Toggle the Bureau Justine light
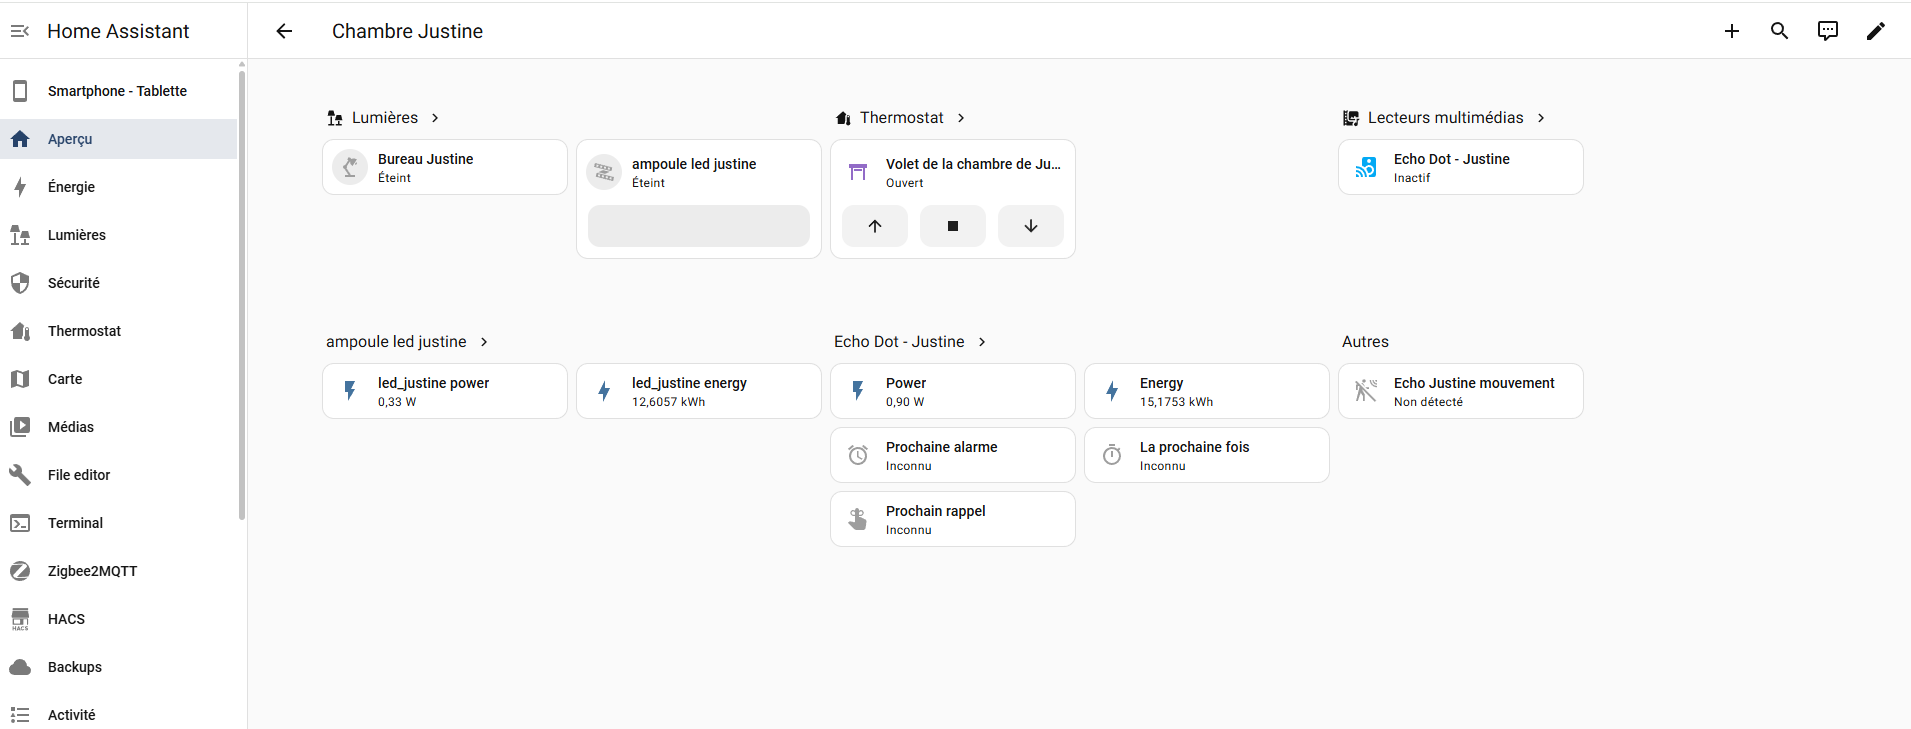 click(350, 167)
